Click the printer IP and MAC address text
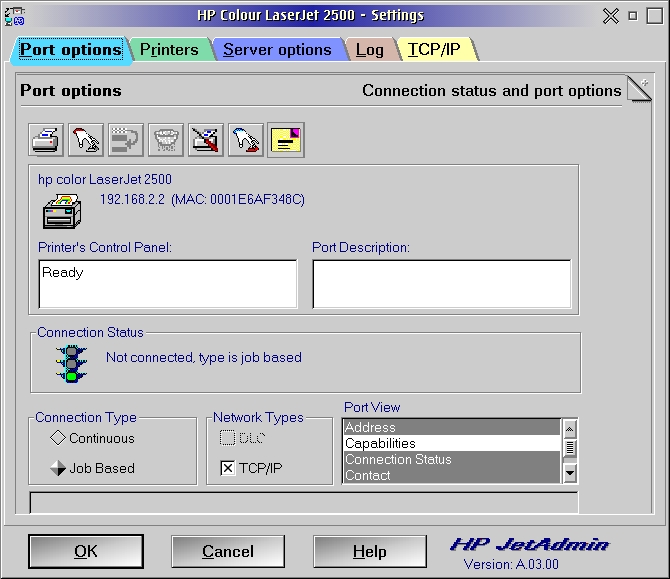The image size is (670, 579). coord(202,200)
